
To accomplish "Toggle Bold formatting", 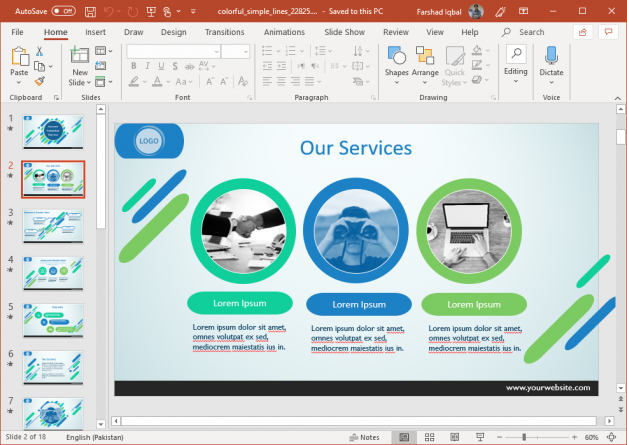I will 134,66.
